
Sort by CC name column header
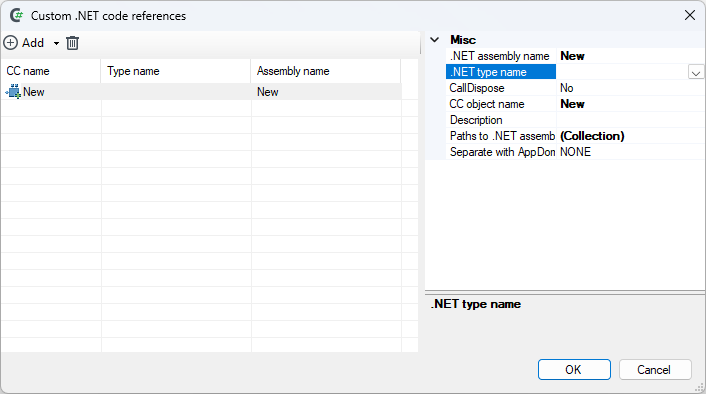tap(51, 71)
